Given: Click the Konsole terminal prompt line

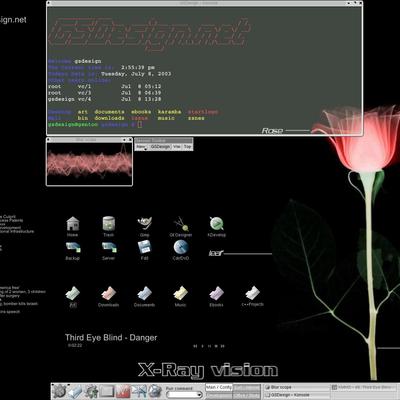Looking at the screenshot, I should point(95,124).
